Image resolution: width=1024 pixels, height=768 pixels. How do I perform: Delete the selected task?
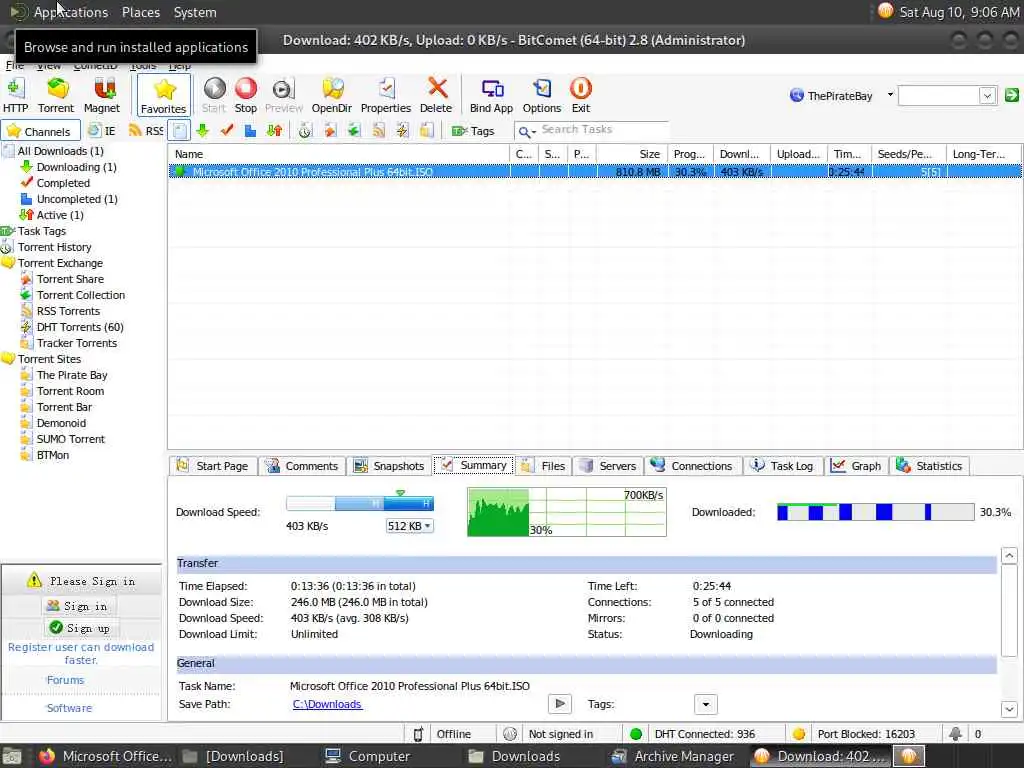pyautogui.click(x=436, y=95)
